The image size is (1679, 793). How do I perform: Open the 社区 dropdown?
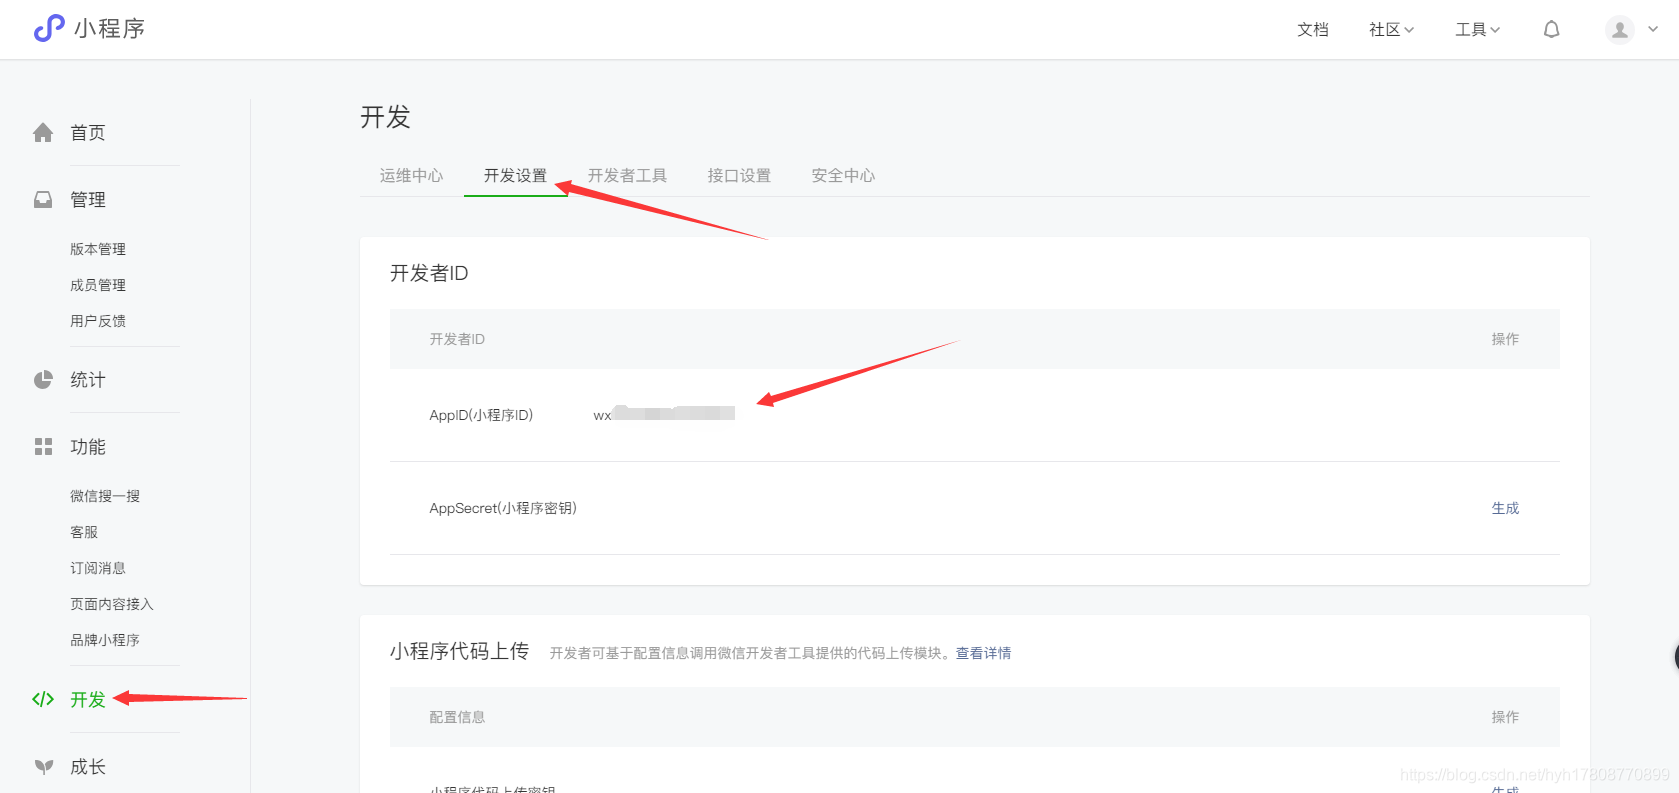[1391, 29]
